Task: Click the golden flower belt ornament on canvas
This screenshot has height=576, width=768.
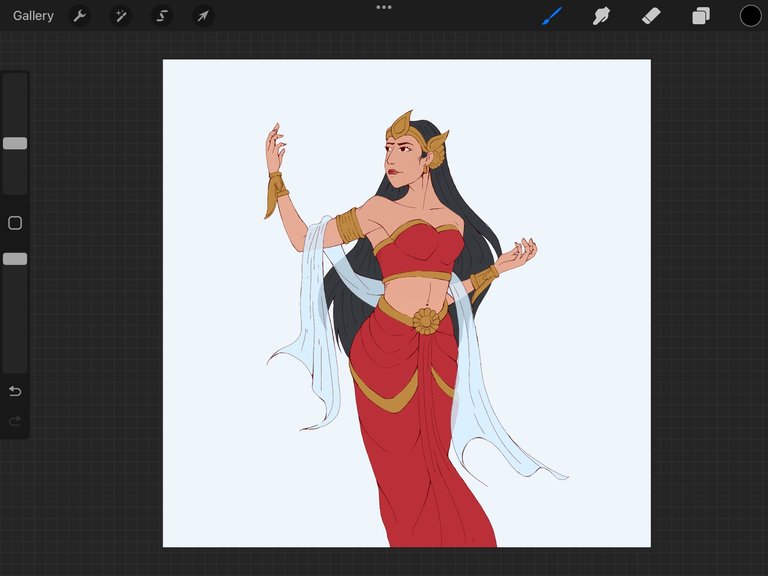Action: tap(426, 321)
